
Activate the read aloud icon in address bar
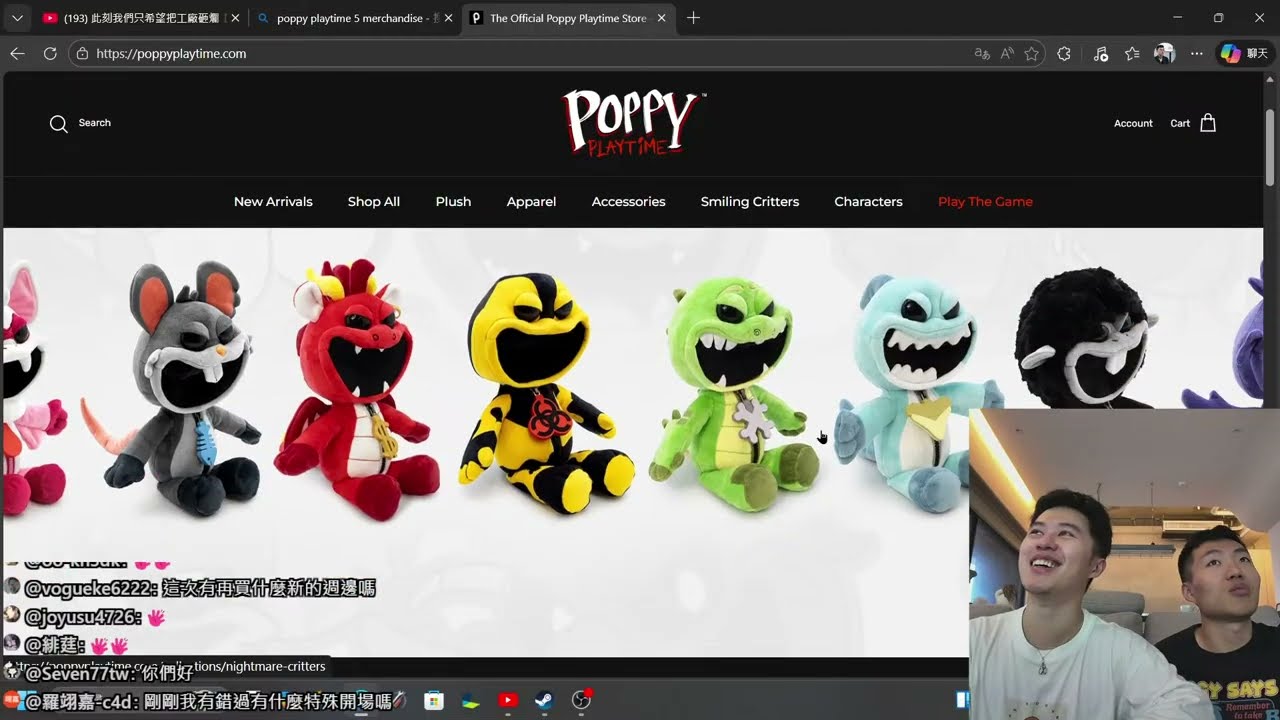(x=1007, y=54)
